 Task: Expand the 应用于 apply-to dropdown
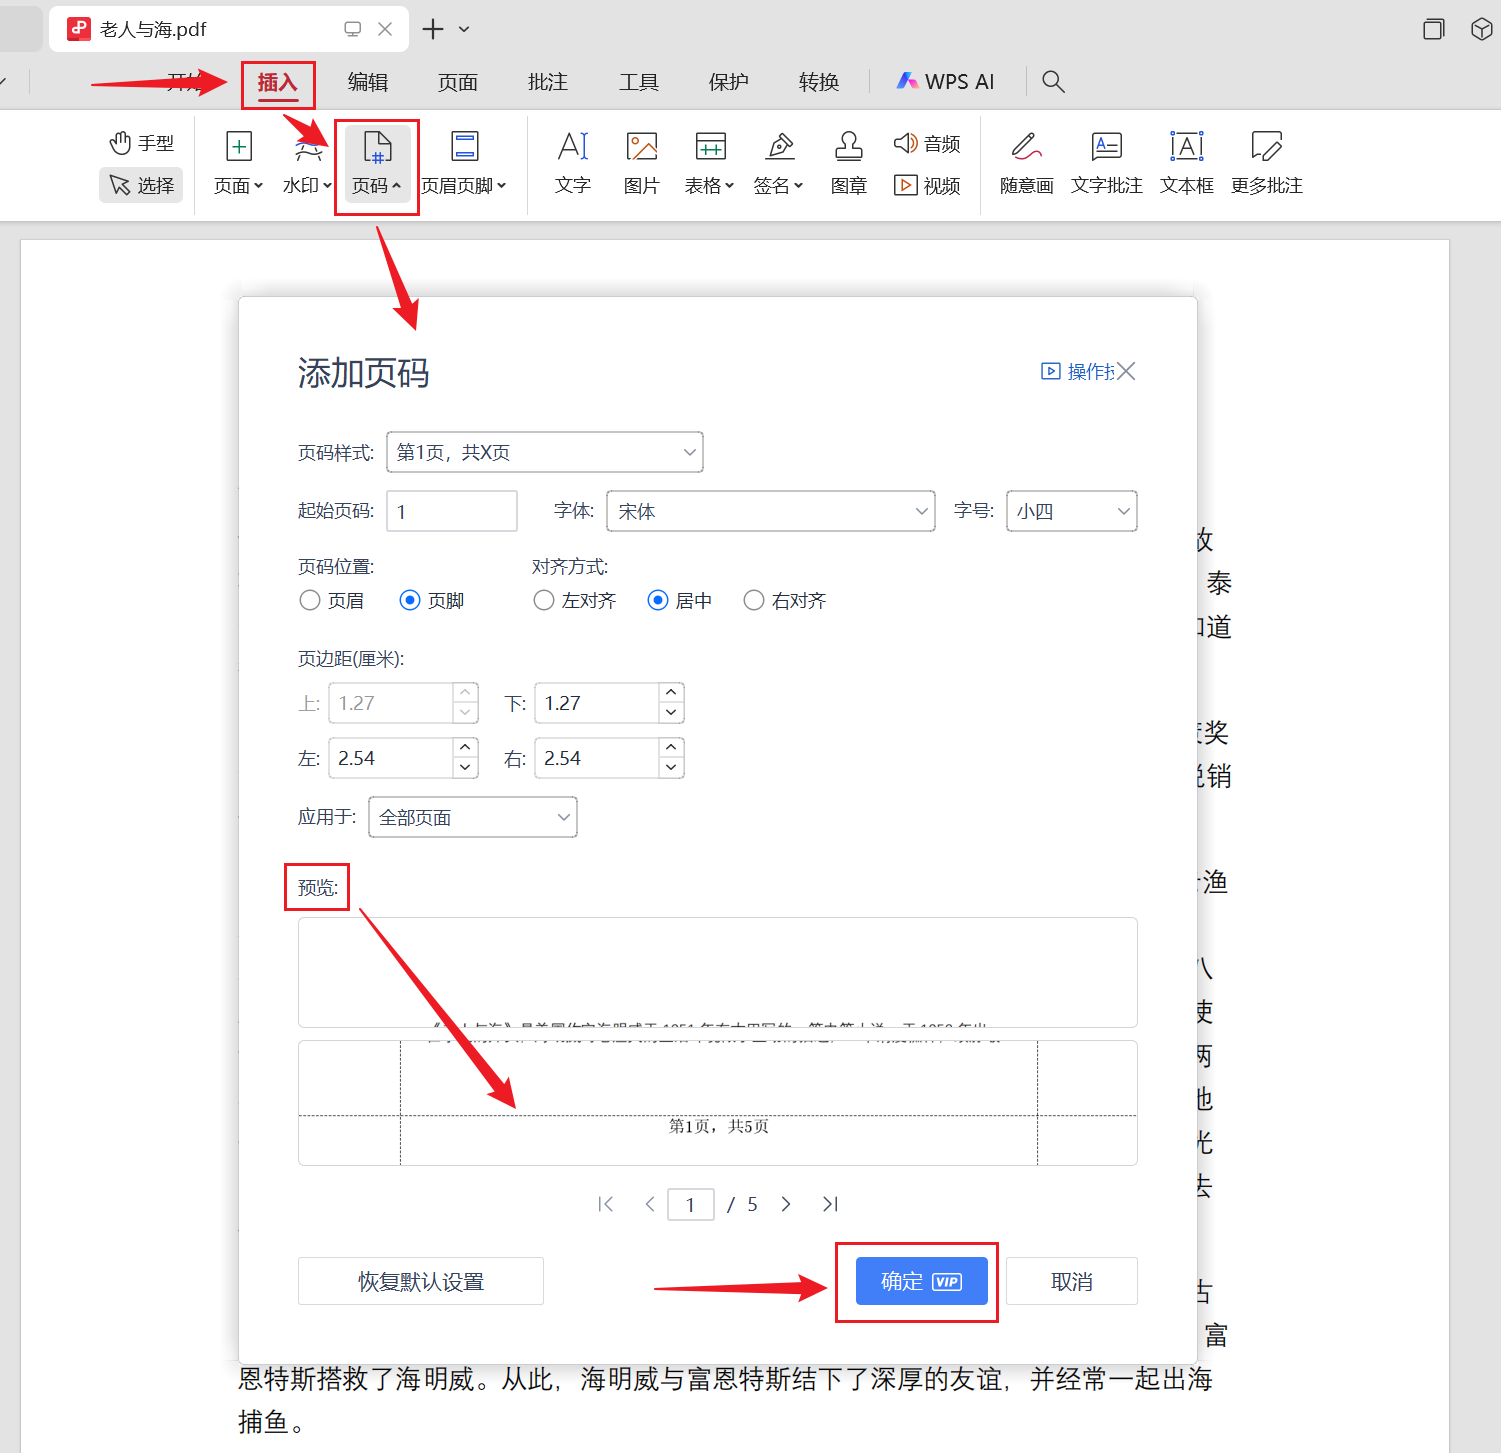[x=562, y=817]
